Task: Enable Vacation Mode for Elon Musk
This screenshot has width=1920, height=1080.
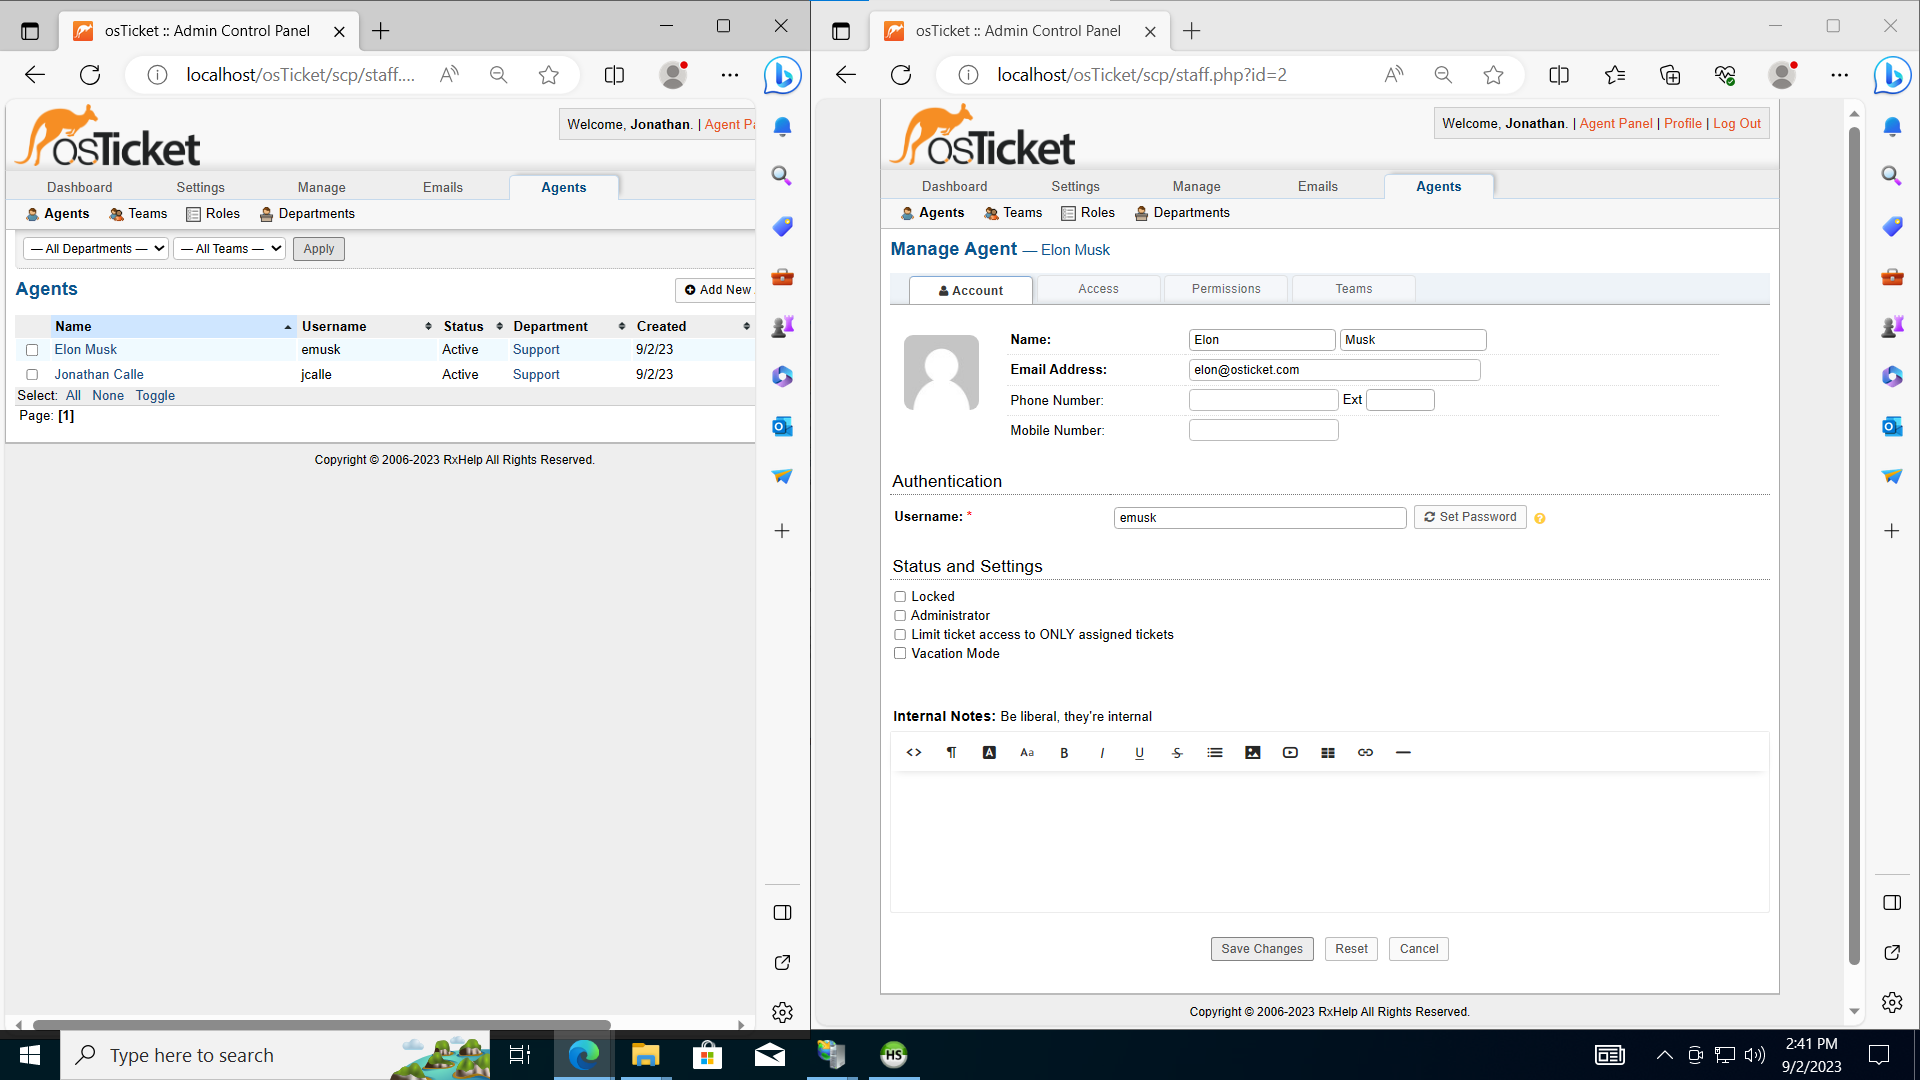Action: 900,653
